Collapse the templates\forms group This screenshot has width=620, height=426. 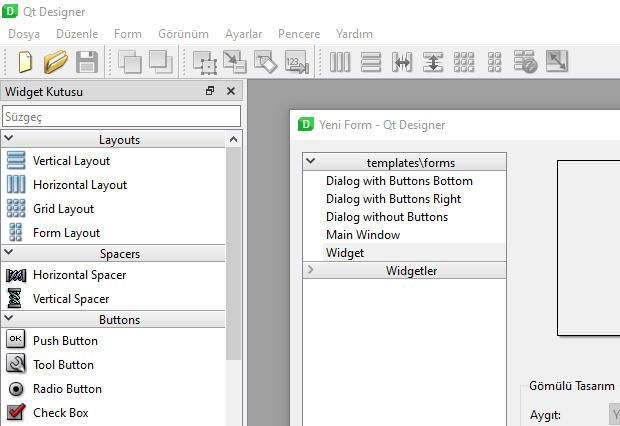click(x=311, y=161)
